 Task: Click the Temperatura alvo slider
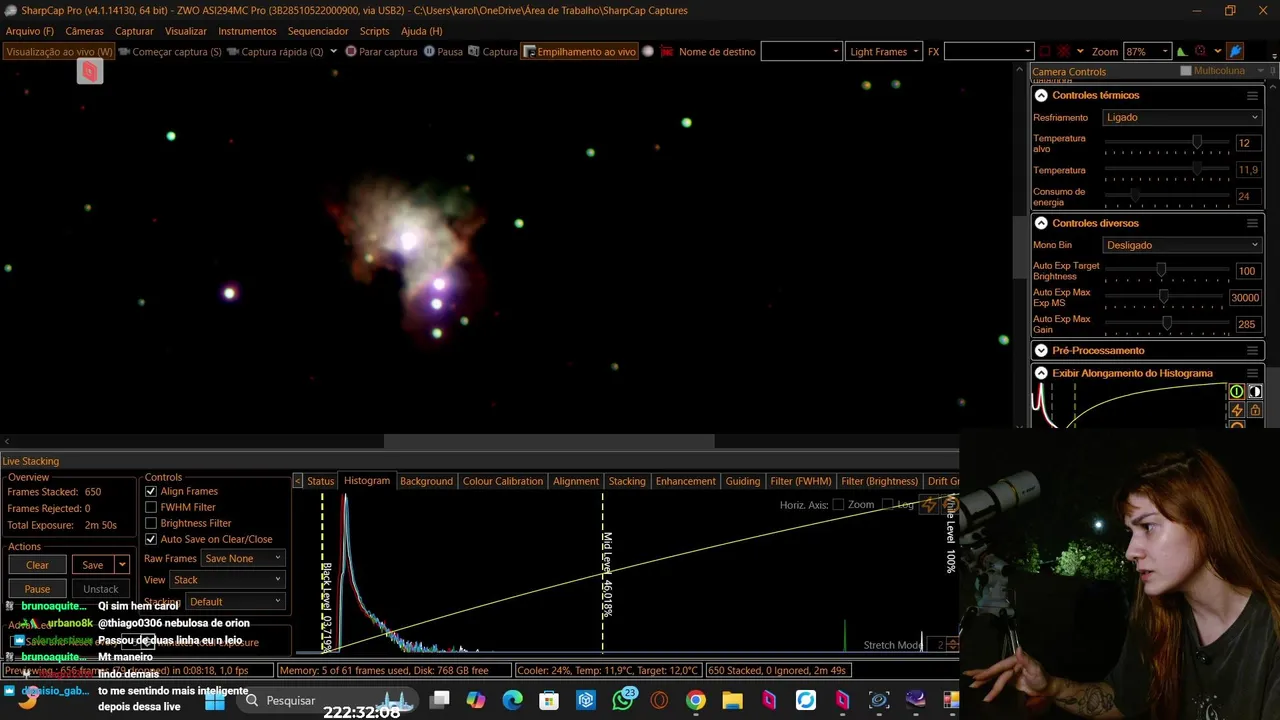[1166, 143]
